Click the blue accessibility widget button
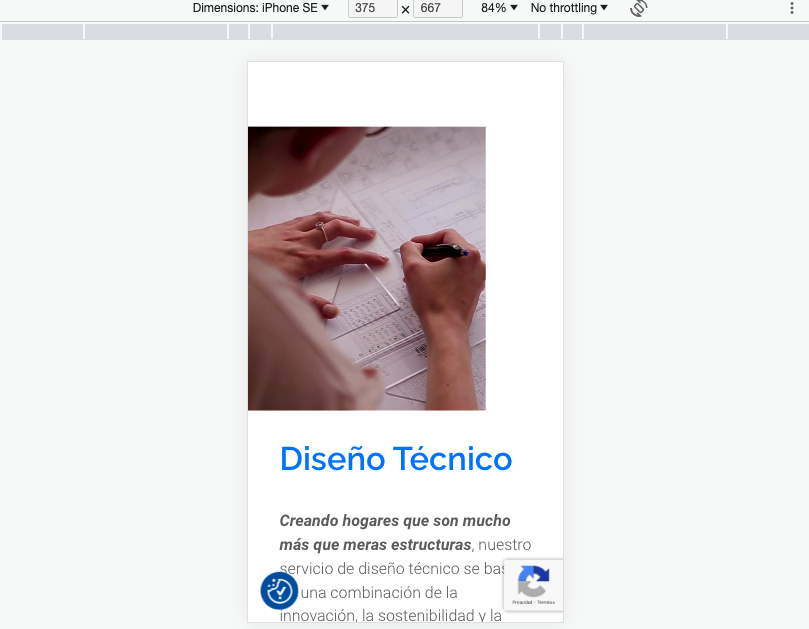 click(279, 590)
